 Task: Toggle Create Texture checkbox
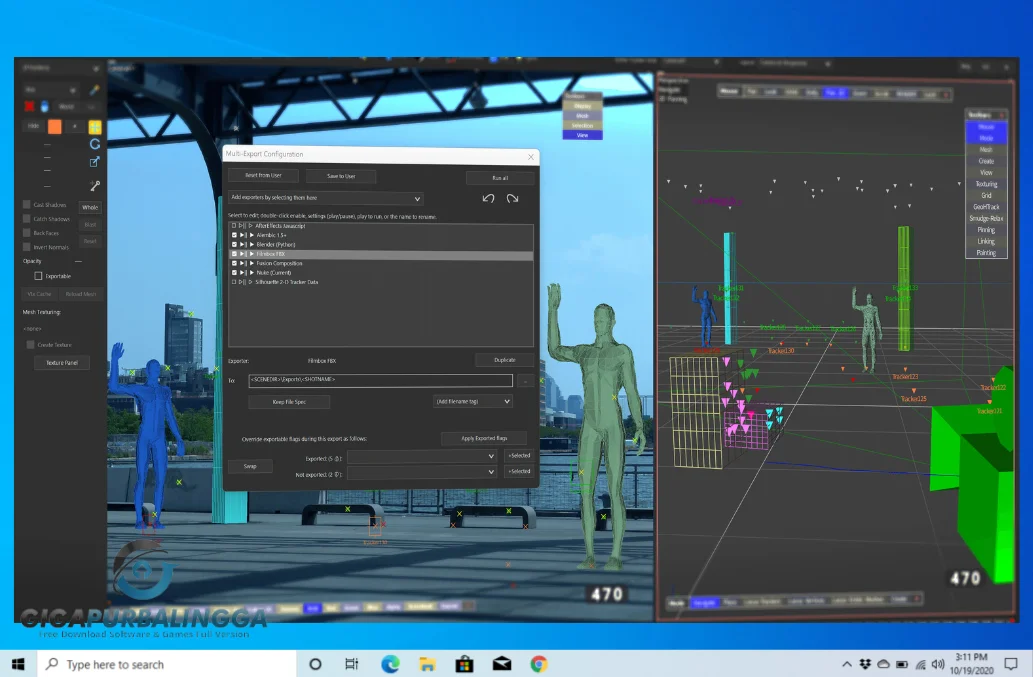[30, 344]
